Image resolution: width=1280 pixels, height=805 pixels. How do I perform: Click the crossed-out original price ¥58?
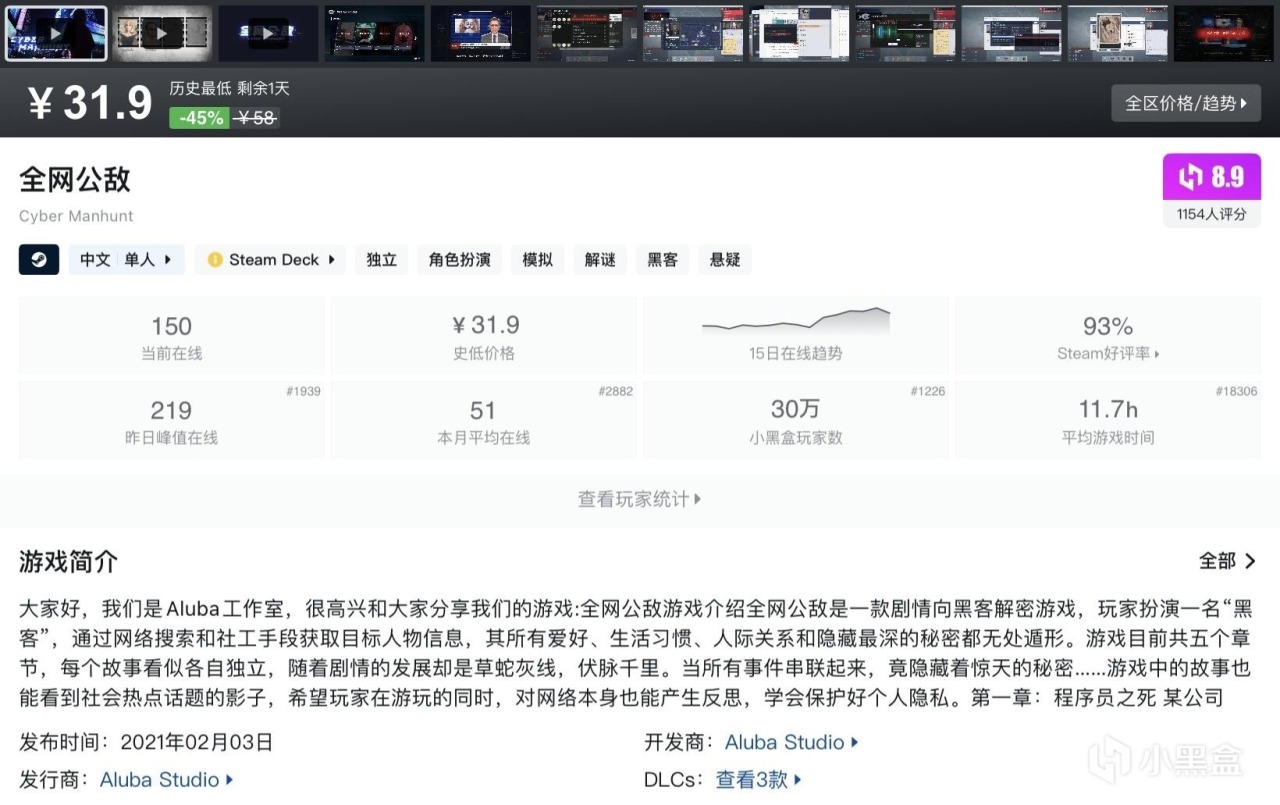(256, 118)
